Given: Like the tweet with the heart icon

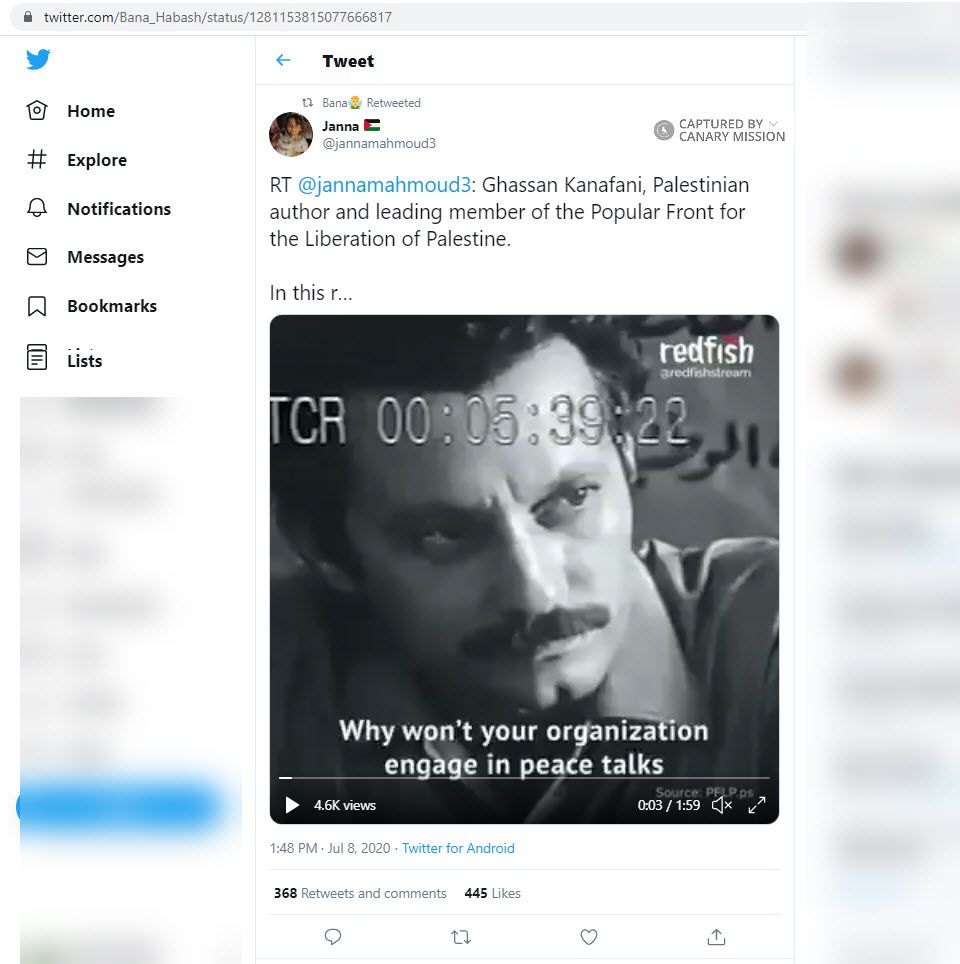Looking at the screenshot, I should click(588, 937).
